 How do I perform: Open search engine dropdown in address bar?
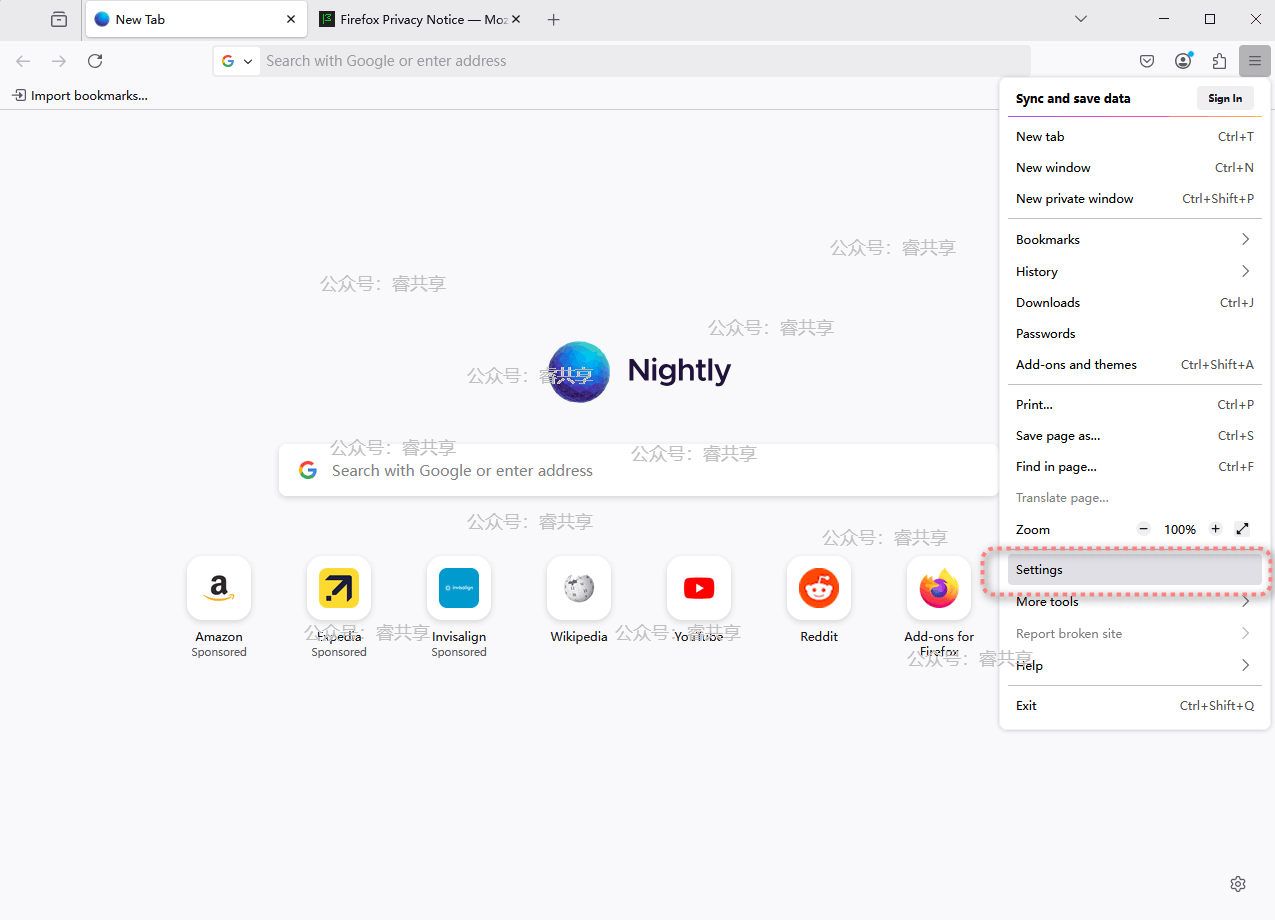(238, 61)
